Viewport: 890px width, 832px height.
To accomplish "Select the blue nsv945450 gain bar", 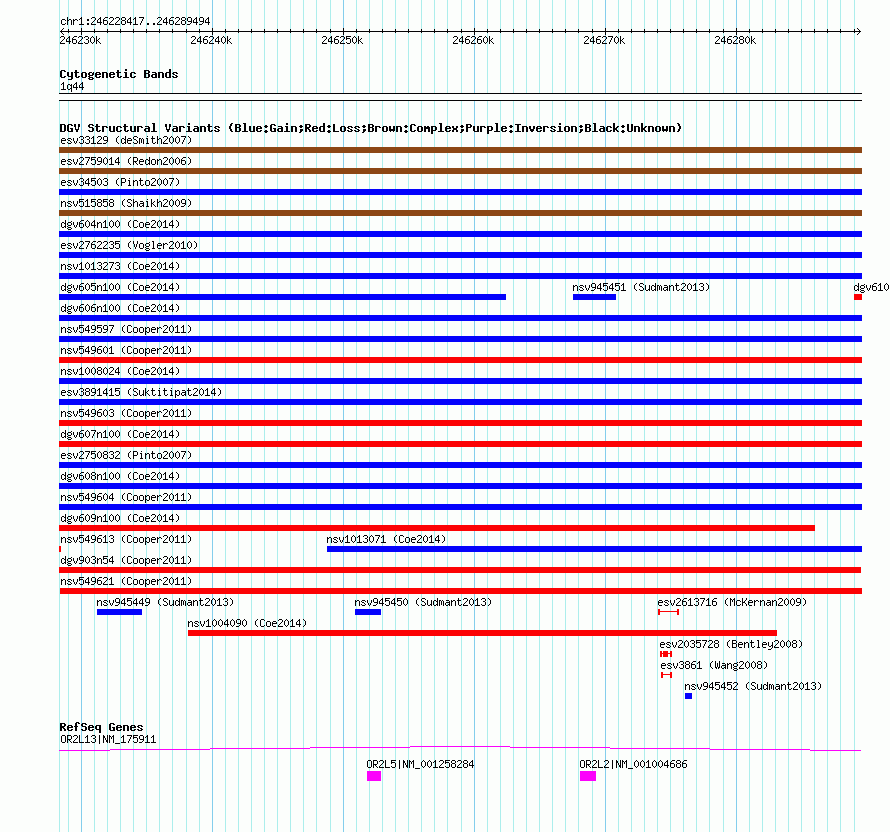I will 368,612.
